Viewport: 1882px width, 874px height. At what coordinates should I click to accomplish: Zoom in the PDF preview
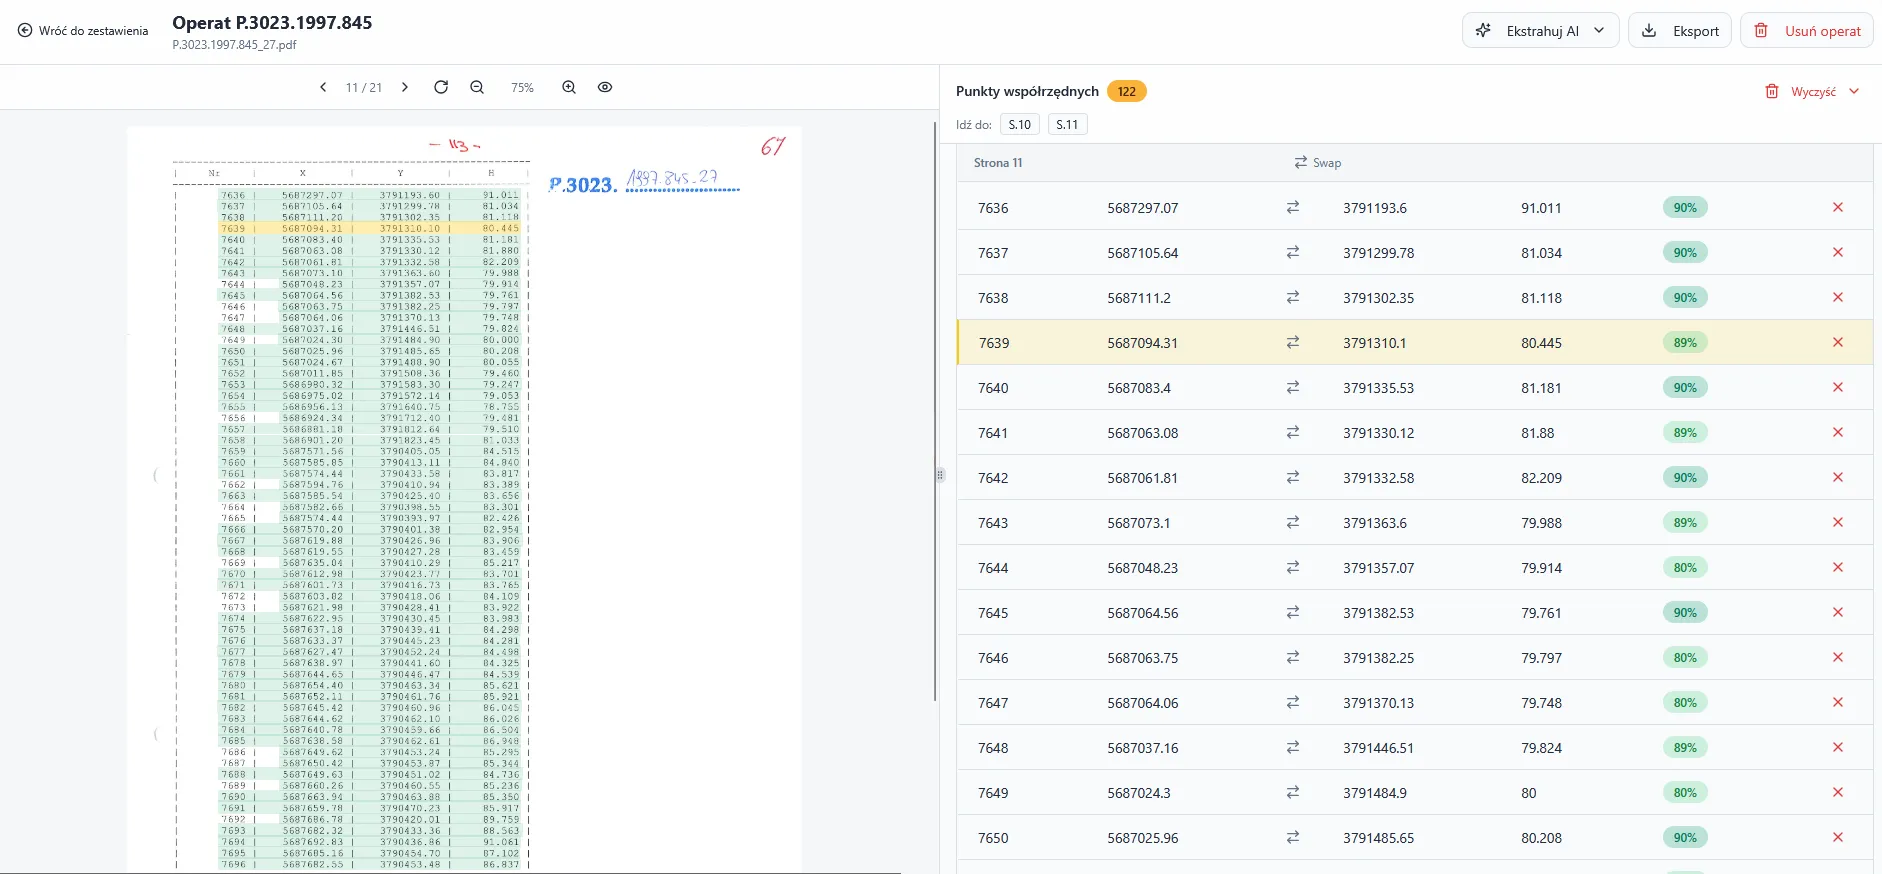(569, 87)
